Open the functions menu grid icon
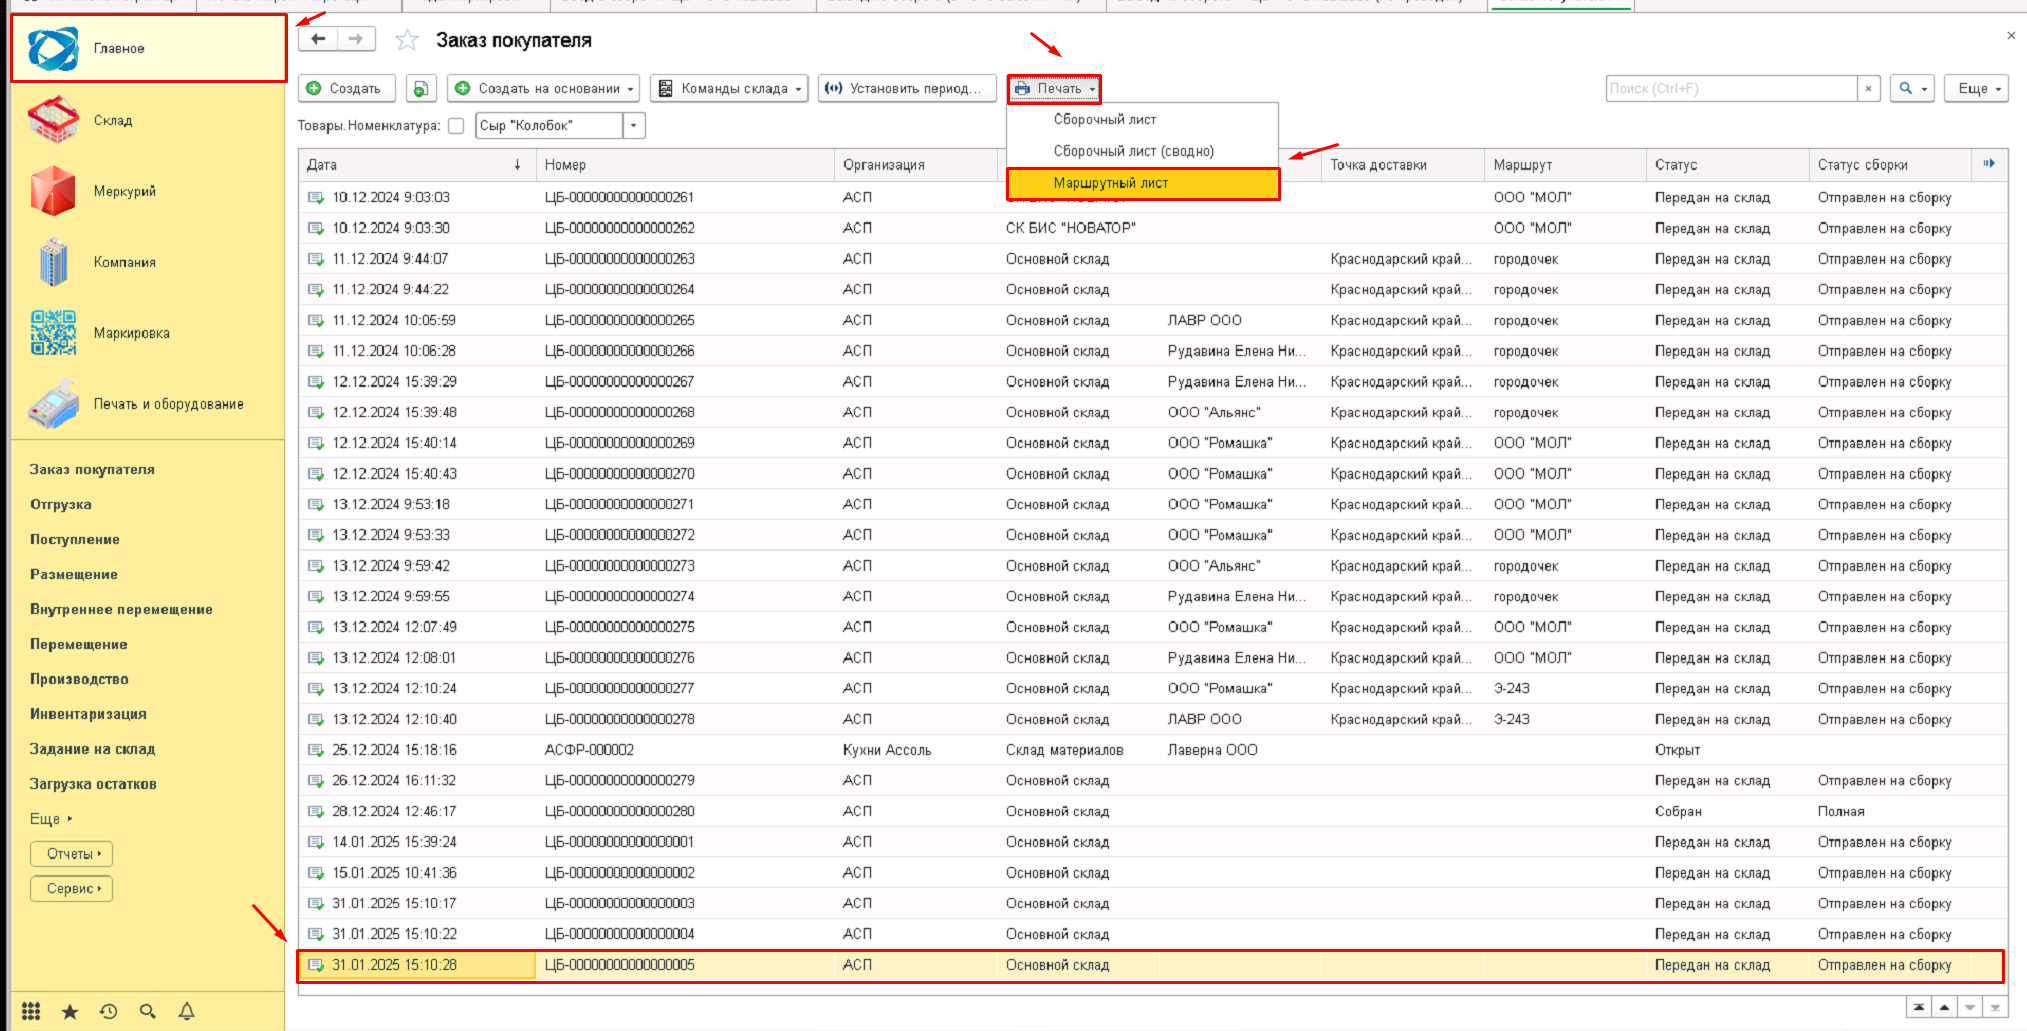The width and height of the screenshot is (2027, 1031). click(31, 1011)
